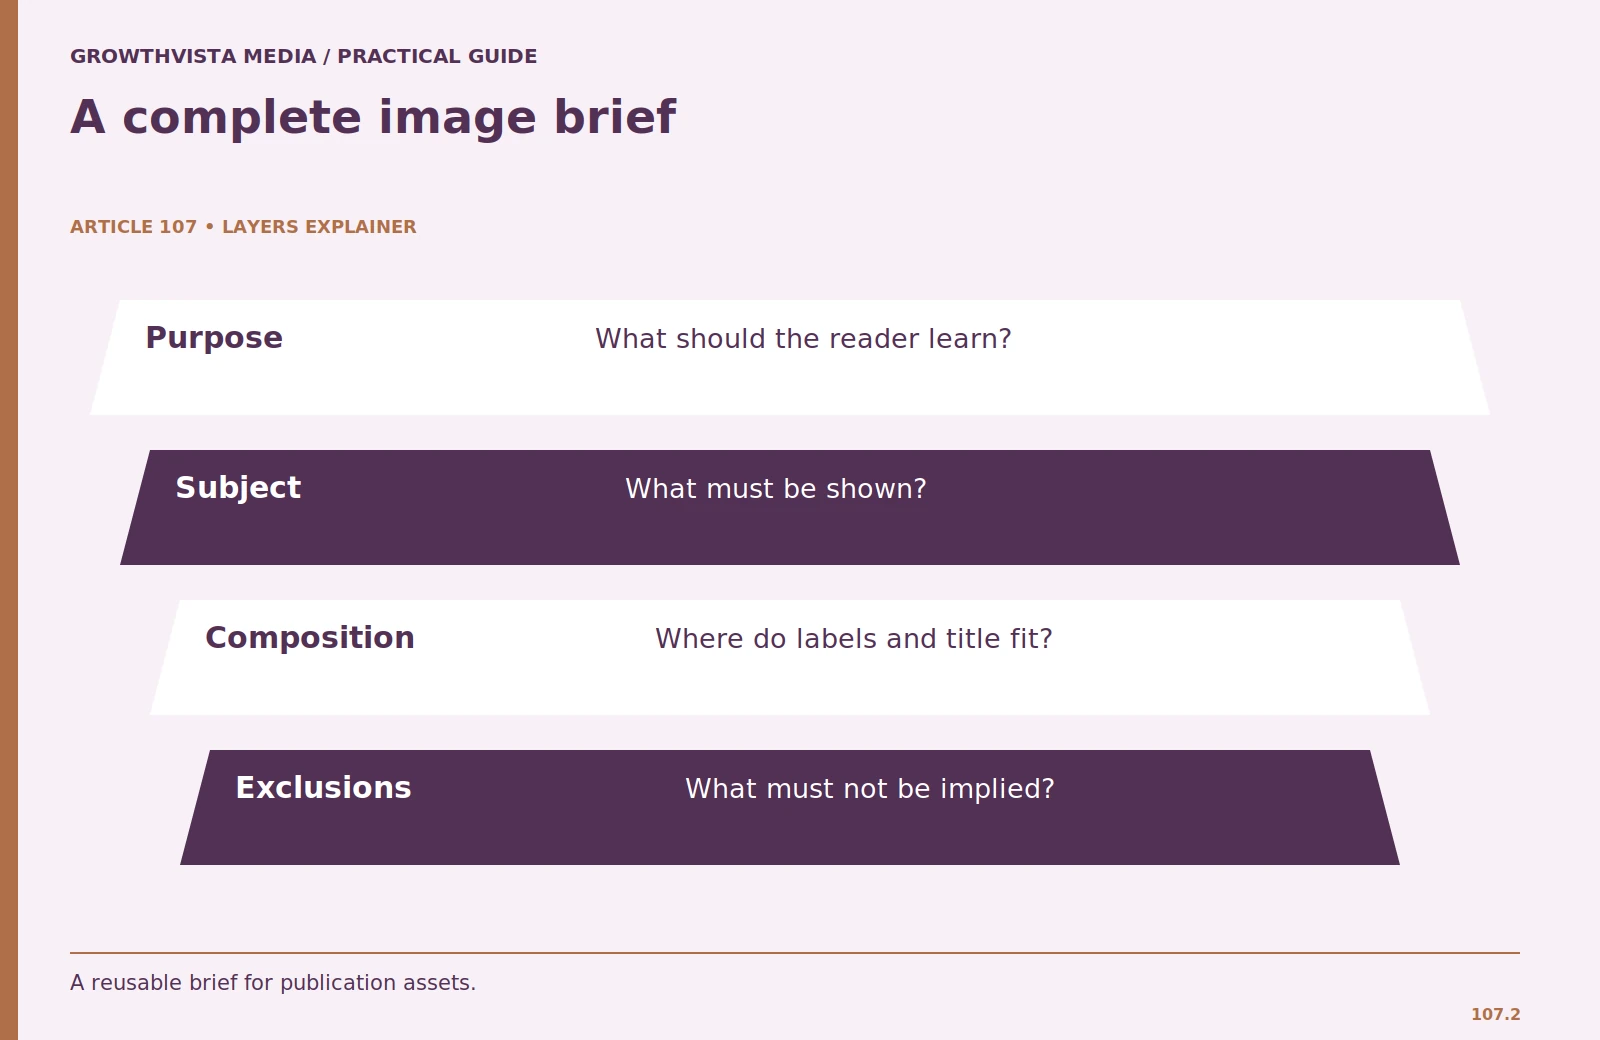Click the 'GROWTHVISTA MEDIA / PRACTICAL GUIDE' header text
Image resolution: width=1600 pixels, height=1040 pixels.
(303, 57)
